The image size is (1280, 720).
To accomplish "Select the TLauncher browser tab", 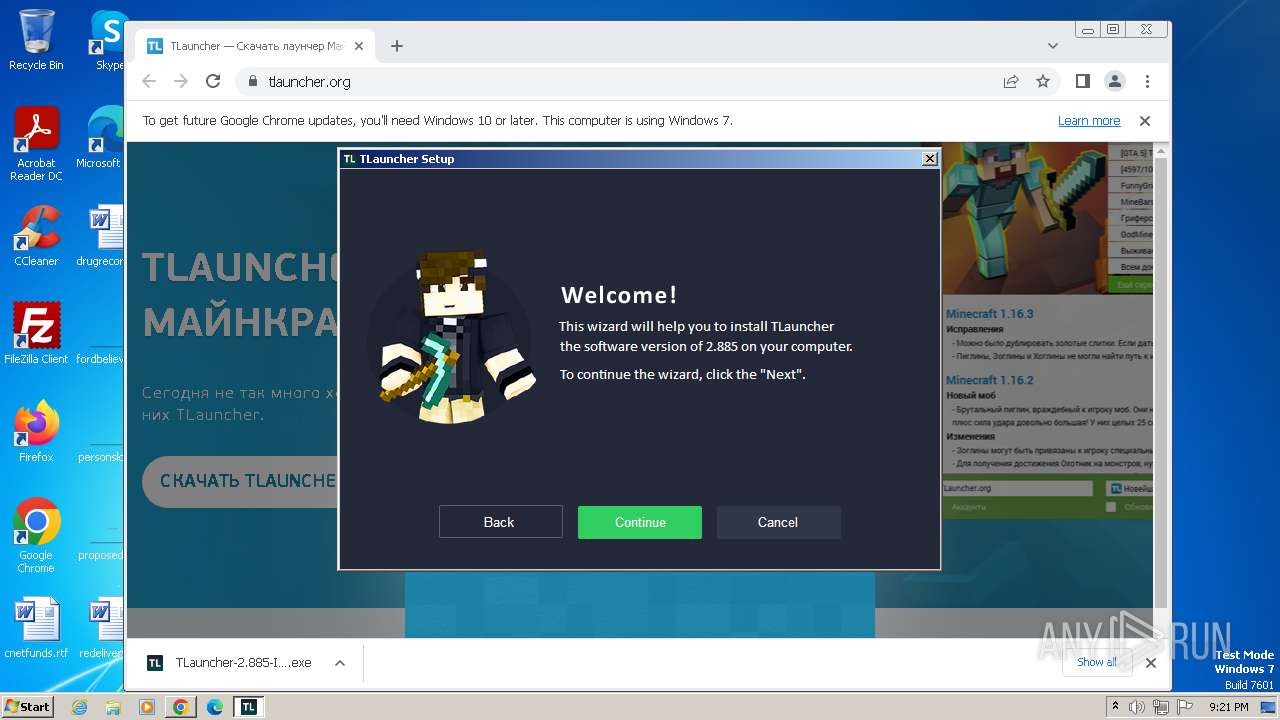I will [x=255, y=46].
